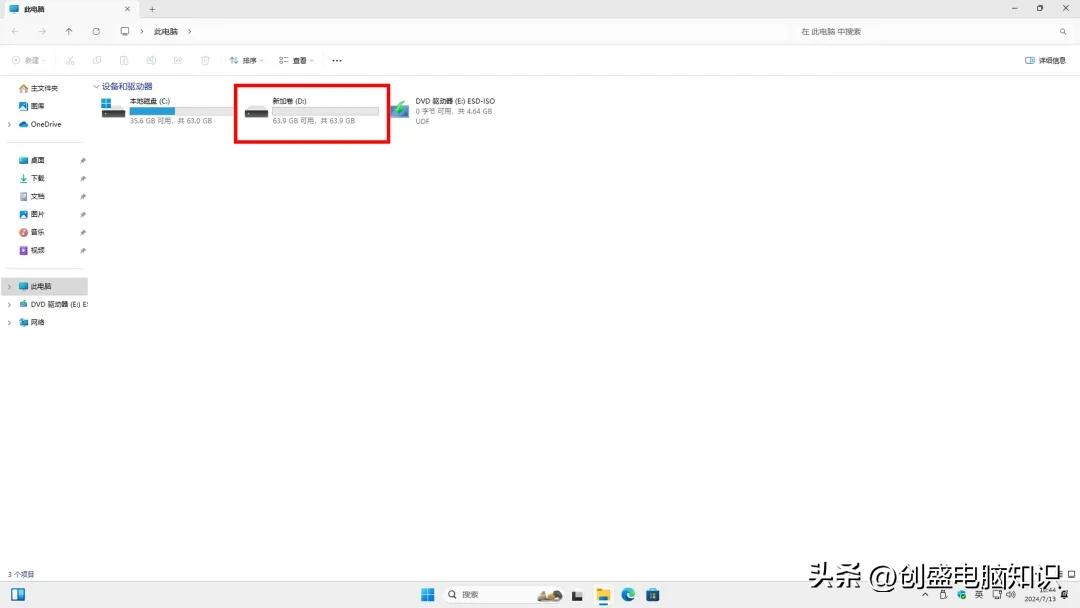The image size is (1080, 608).
Task: Click the Share icon in the toolbar
Action: click(x=178, y=60)
